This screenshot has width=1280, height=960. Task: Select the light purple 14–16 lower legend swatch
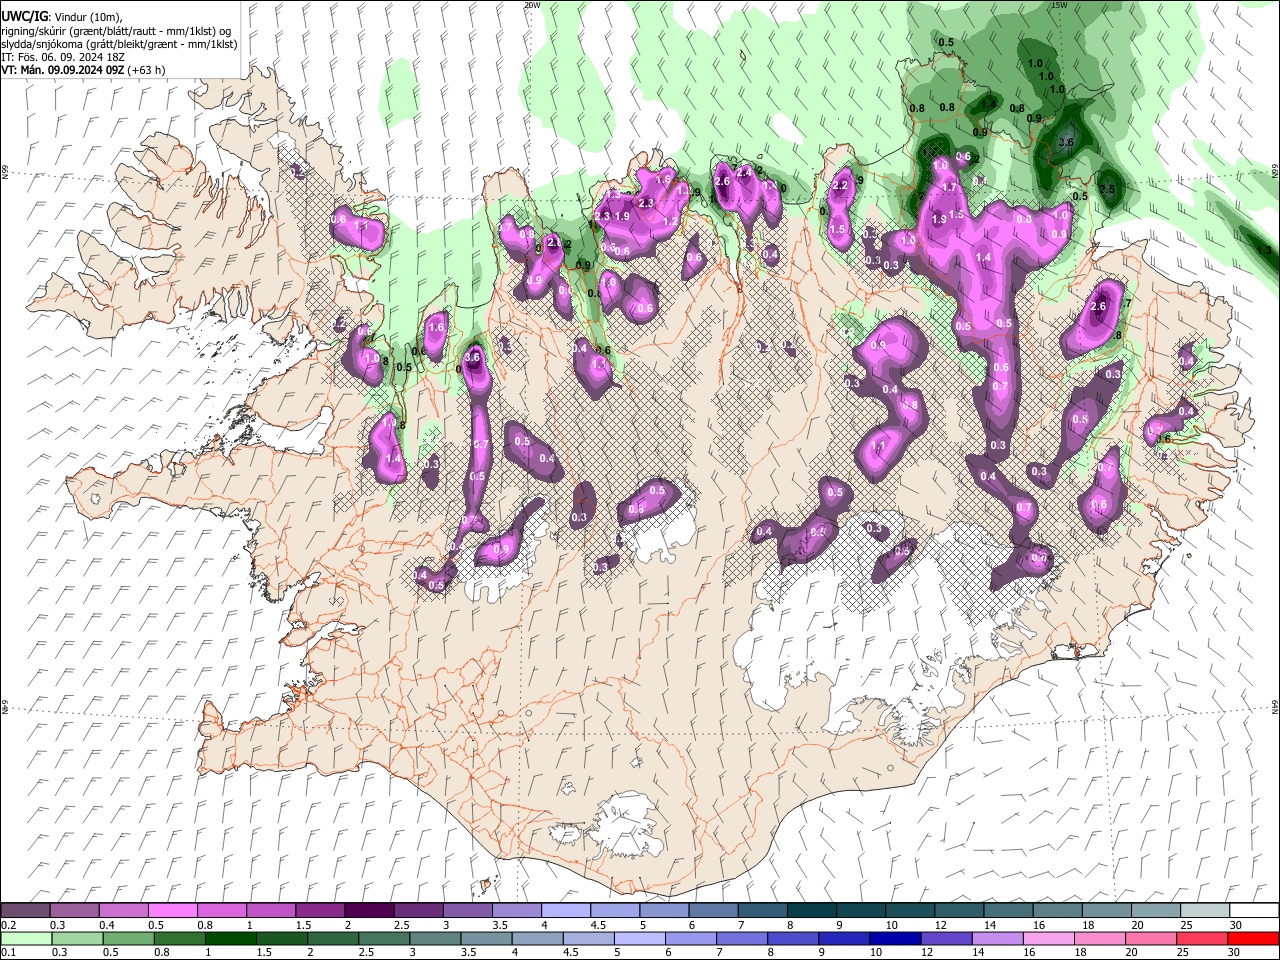point(996,938)
